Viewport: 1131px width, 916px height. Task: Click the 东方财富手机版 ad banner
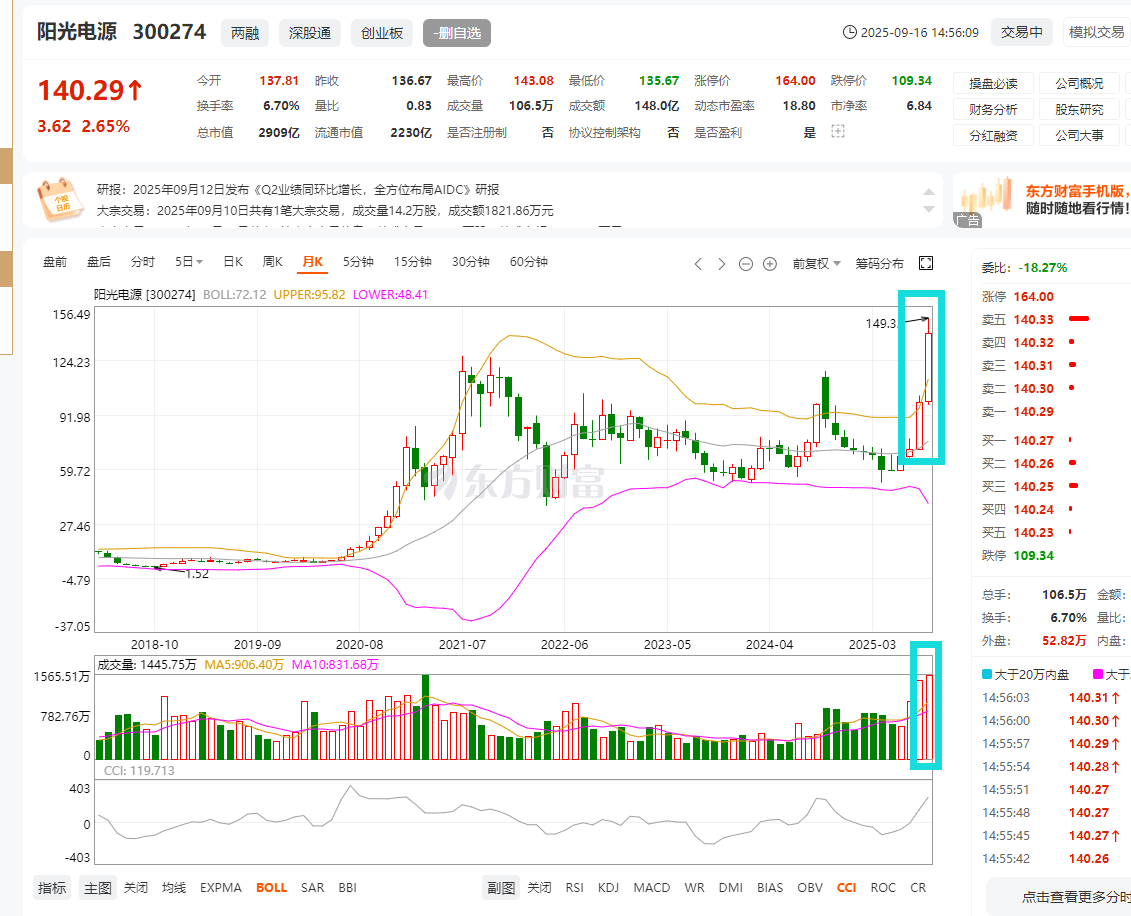coord(1042,200)
